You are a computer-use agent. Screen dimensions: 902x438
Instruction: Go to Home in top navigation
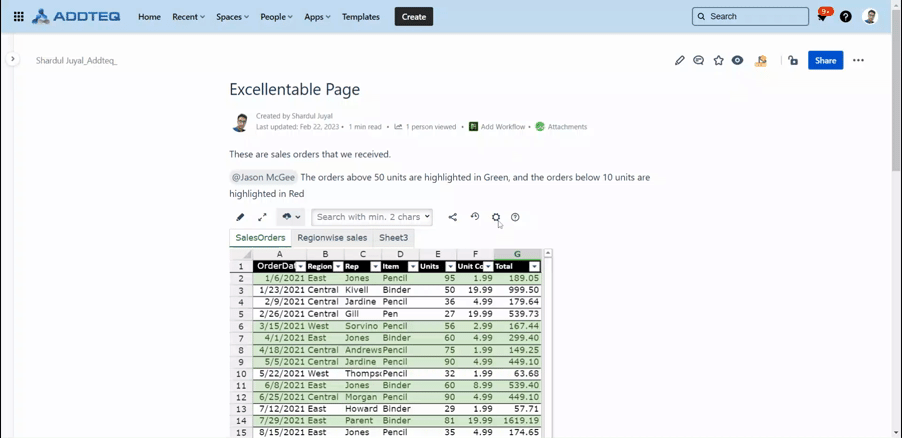pos(150,17)
